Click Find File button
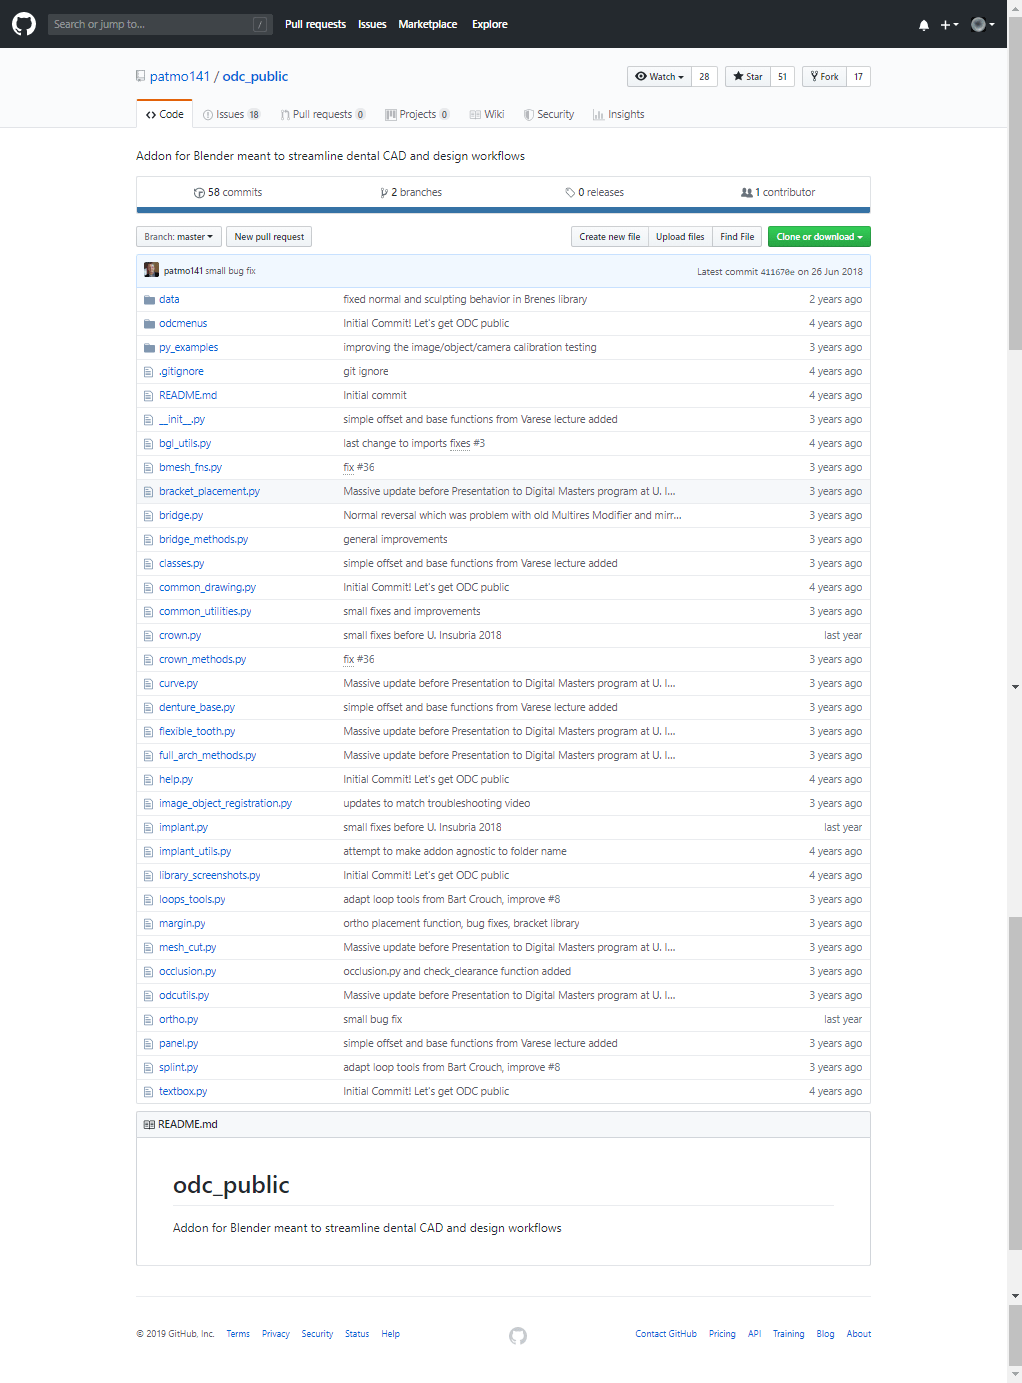 737,237
